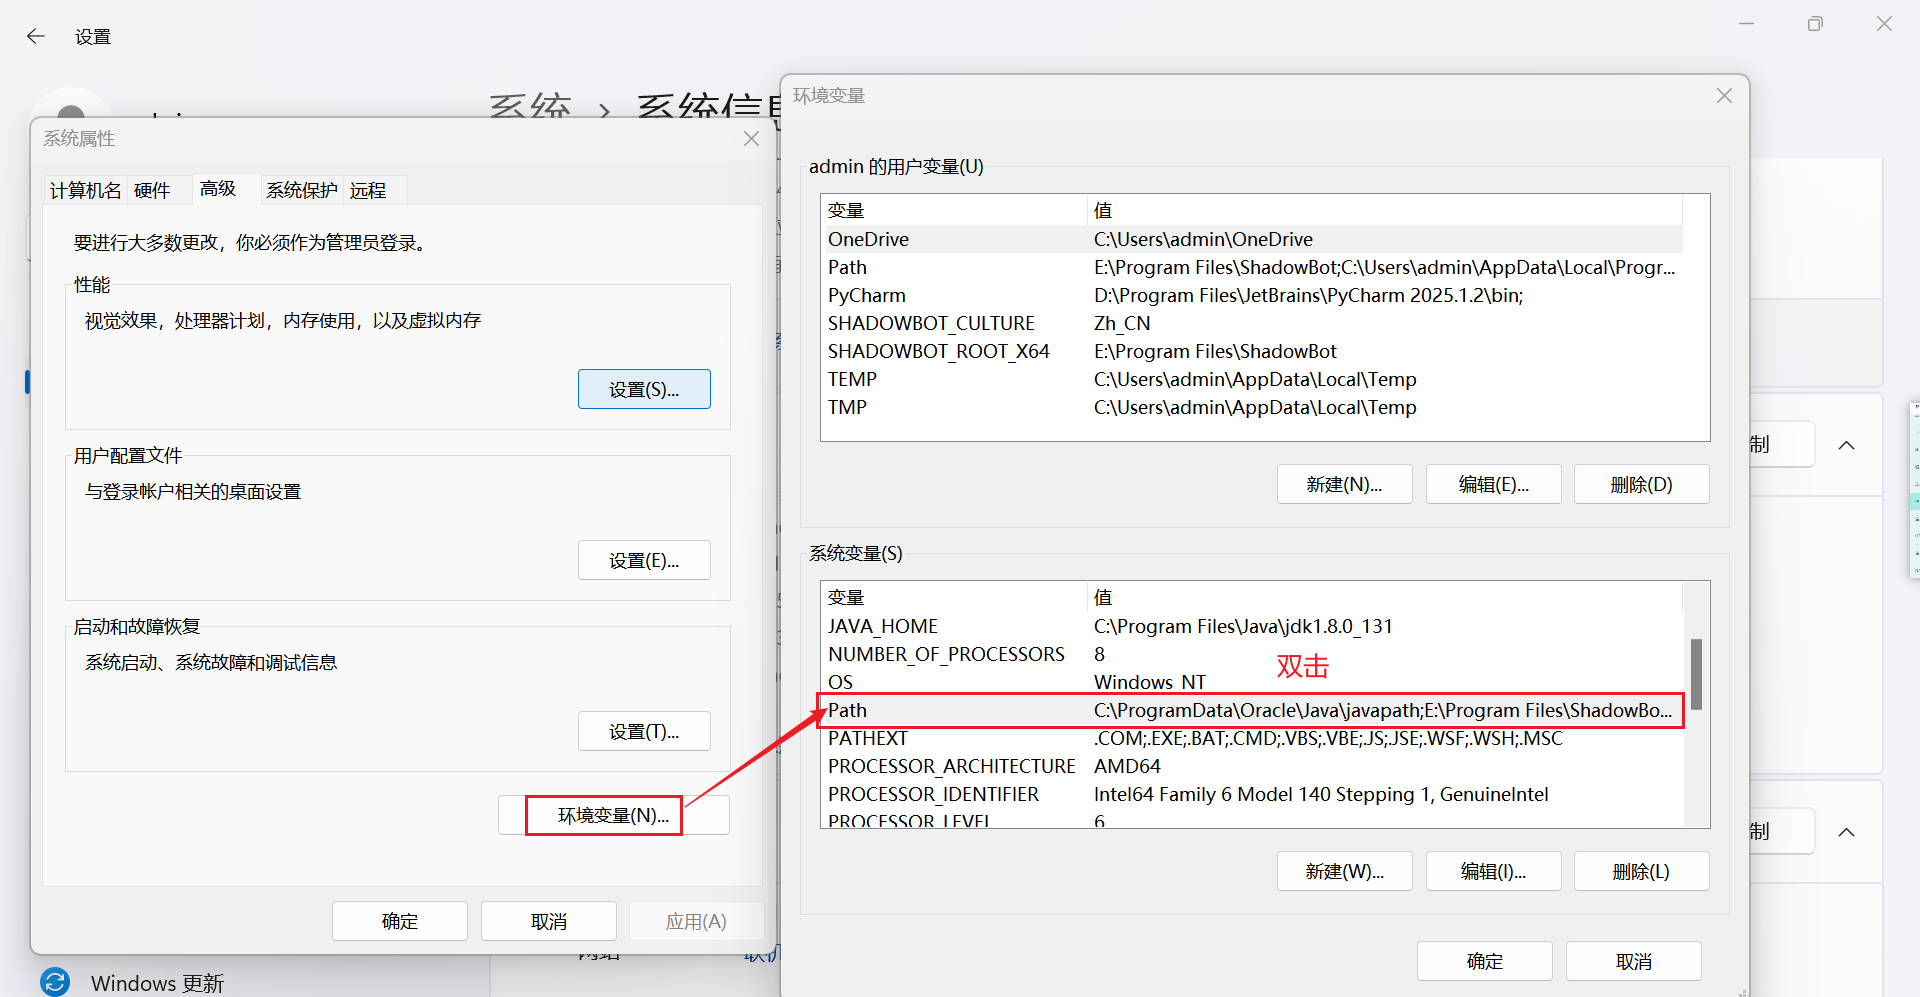Open Windows 更新 via its icon

[55, 982]
